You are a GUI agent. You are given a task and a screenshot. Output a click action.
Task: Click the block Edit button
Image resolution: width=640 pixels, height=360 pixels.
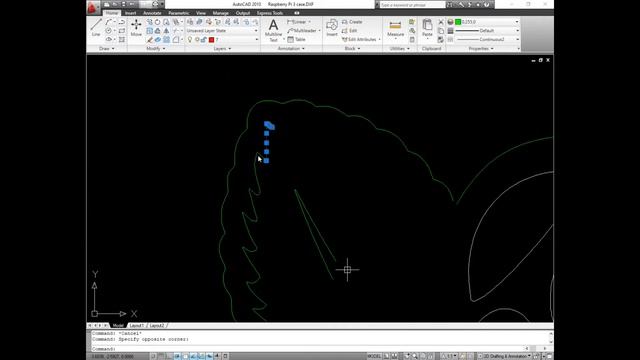point(350,31)
